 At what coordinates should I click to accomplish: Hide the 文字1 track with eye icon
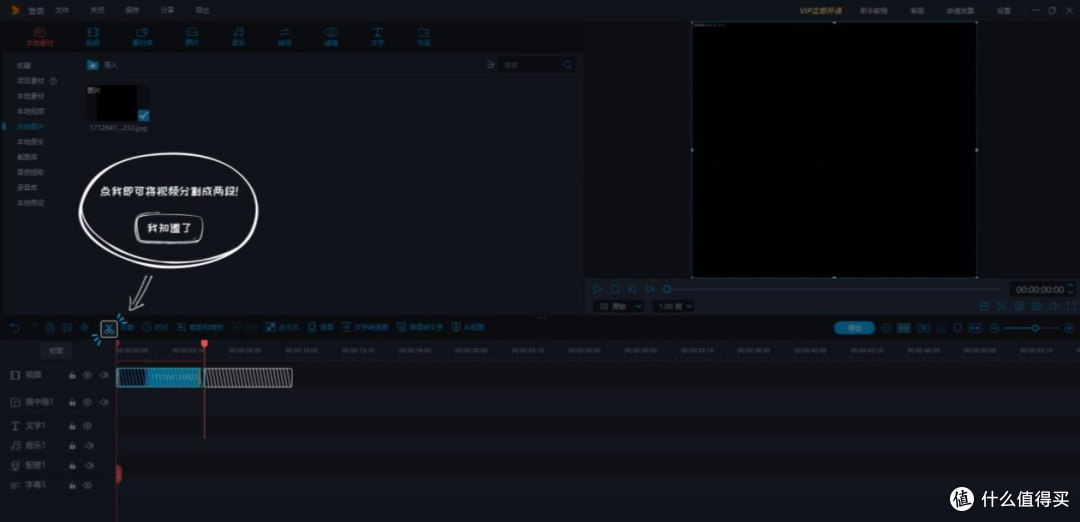[x=87, y=426]
